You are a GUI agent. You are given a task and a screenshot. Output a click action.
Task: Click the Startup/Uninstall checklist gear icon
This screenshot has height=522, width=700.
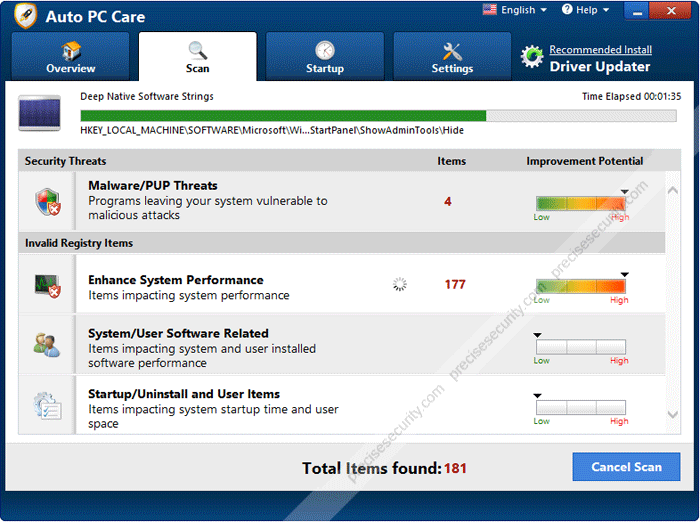pos(47,405)
